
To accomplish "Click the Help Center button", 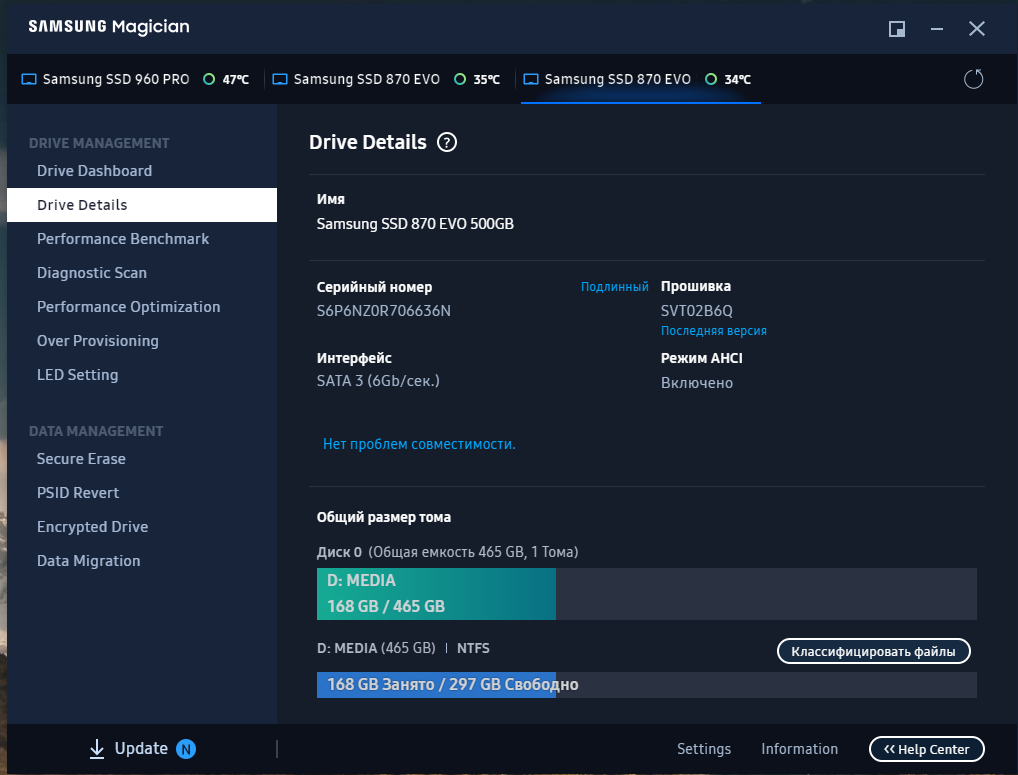I will tap(926, 749).
